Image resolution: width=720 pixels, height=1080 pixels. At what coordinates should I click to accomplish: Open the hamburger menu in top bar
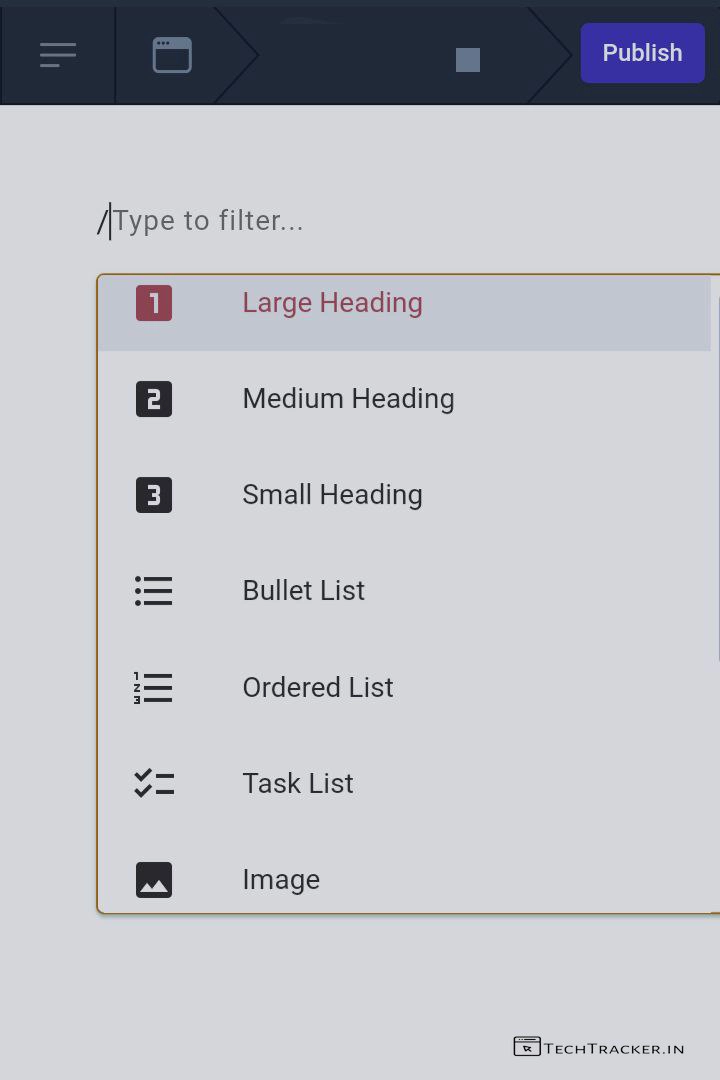(x=58, y=55)
